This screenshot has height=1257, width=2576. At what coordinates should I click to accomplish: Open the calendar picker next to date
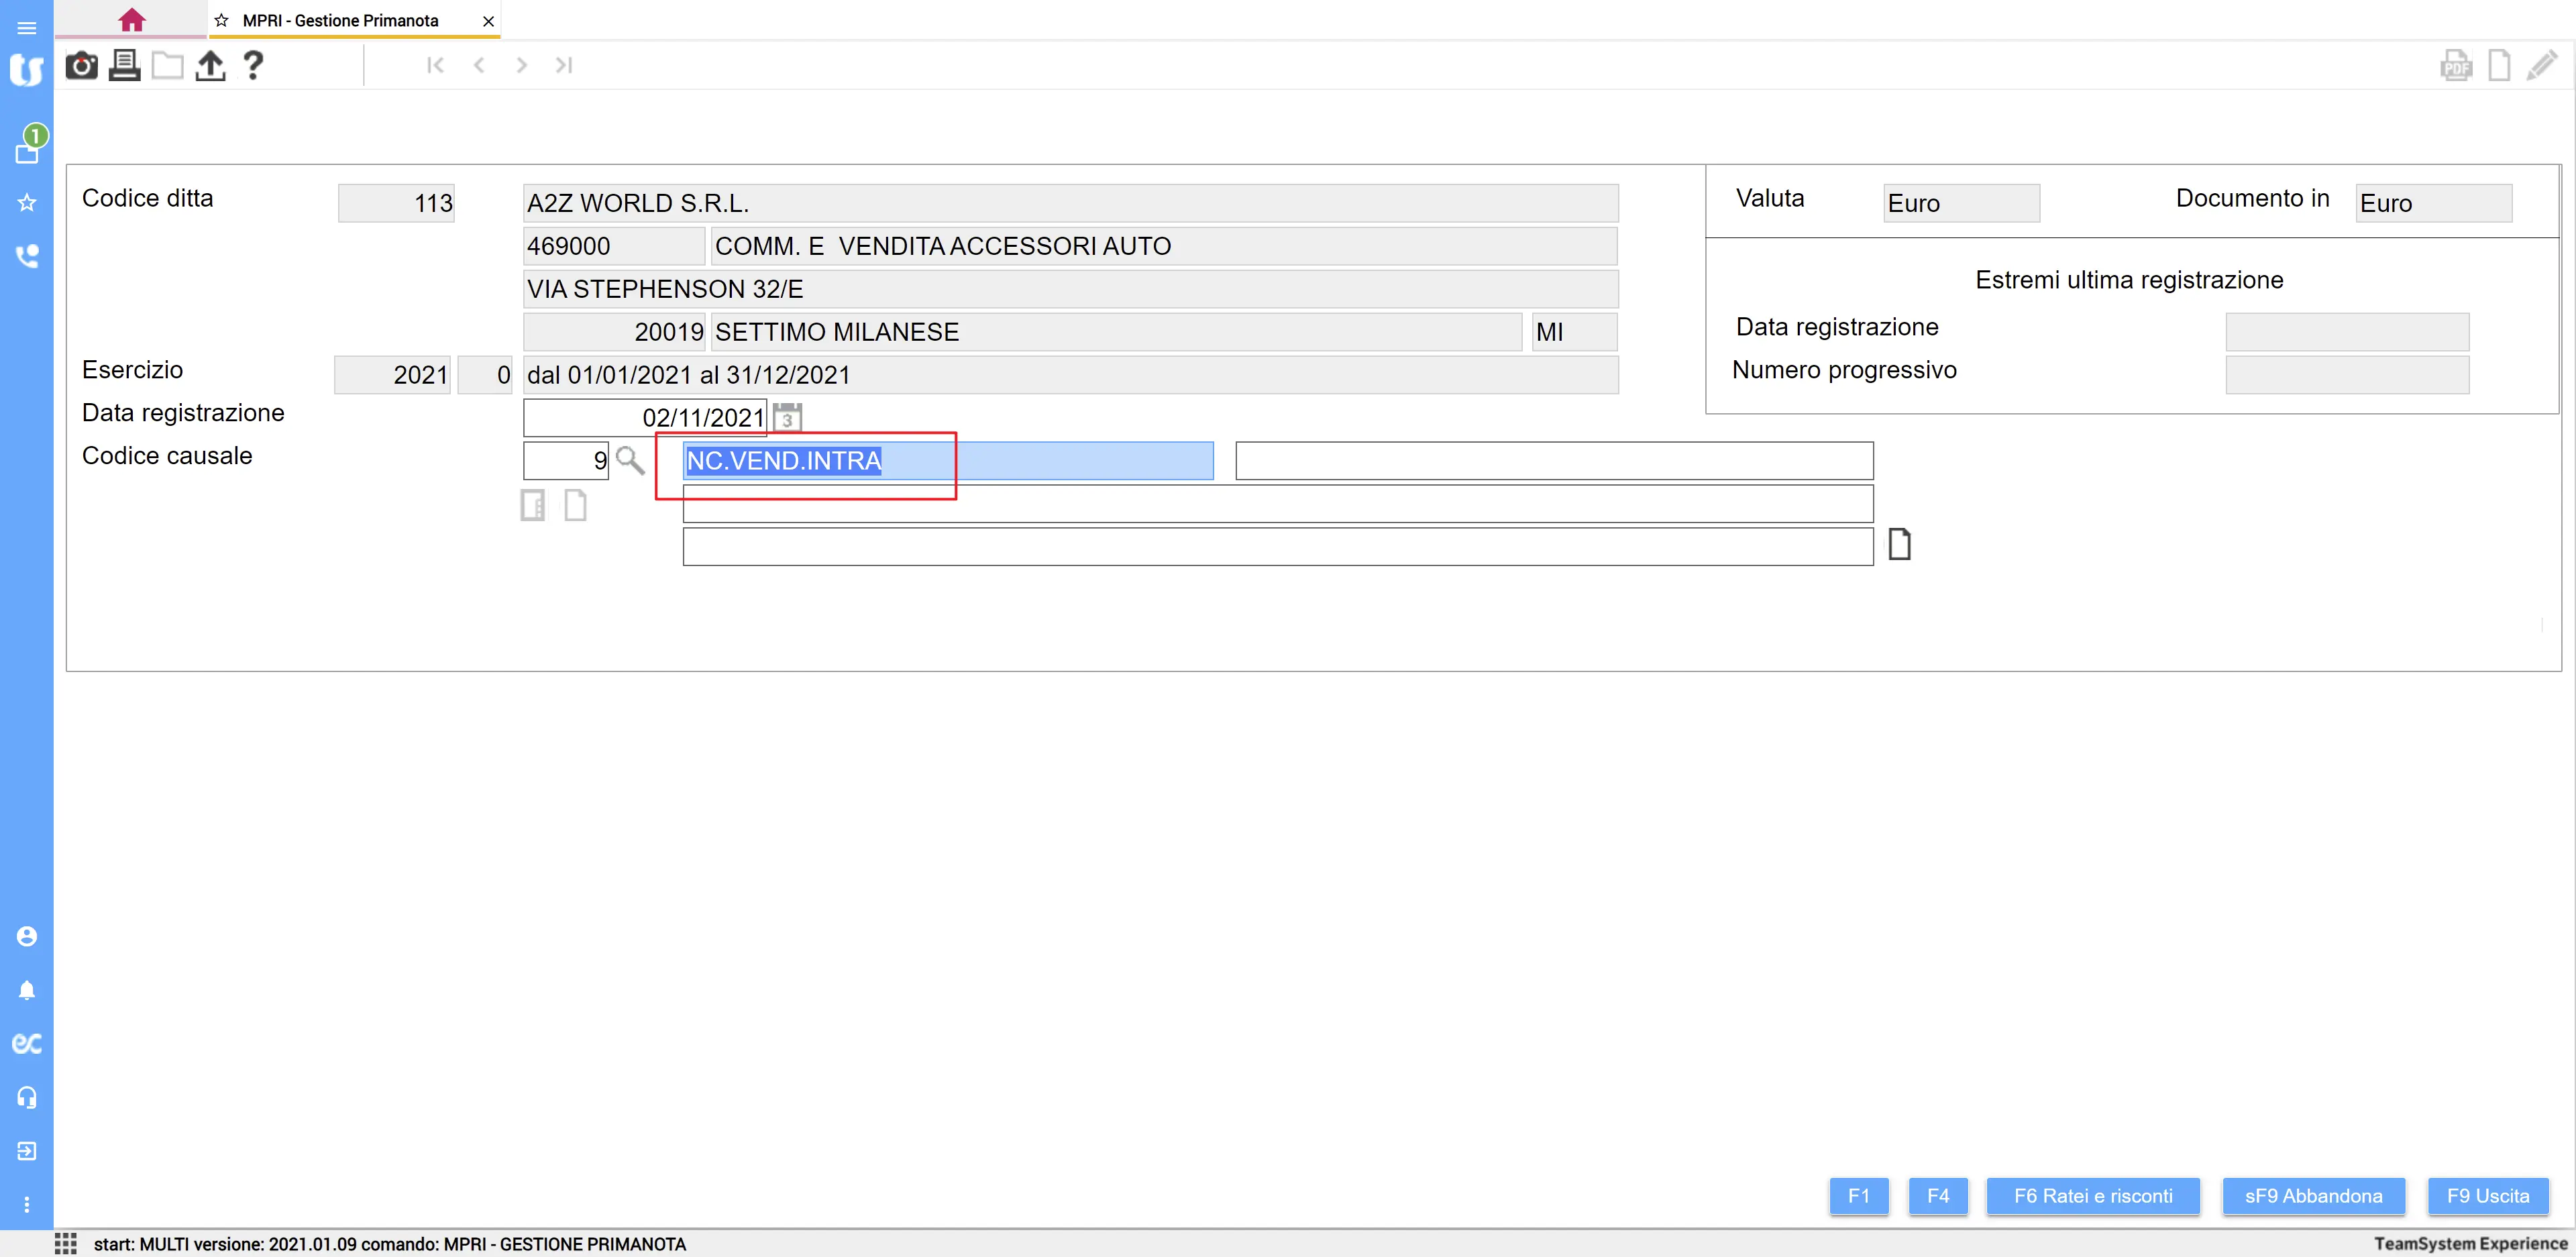point(787,417)
